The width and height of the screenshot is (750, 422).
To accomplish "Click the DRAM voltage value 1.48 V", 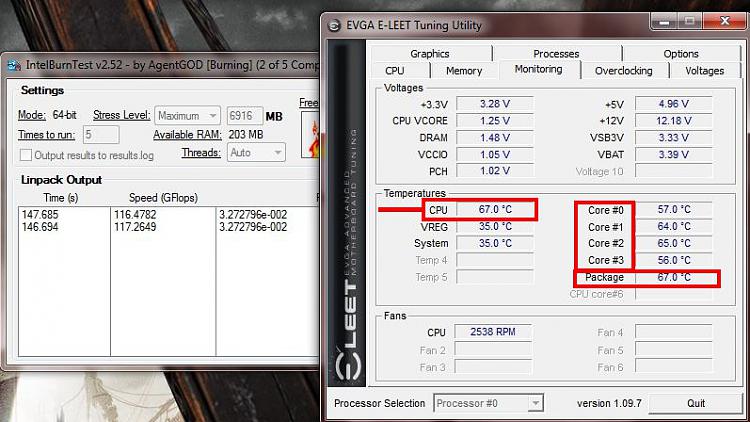I will point(495,138).
